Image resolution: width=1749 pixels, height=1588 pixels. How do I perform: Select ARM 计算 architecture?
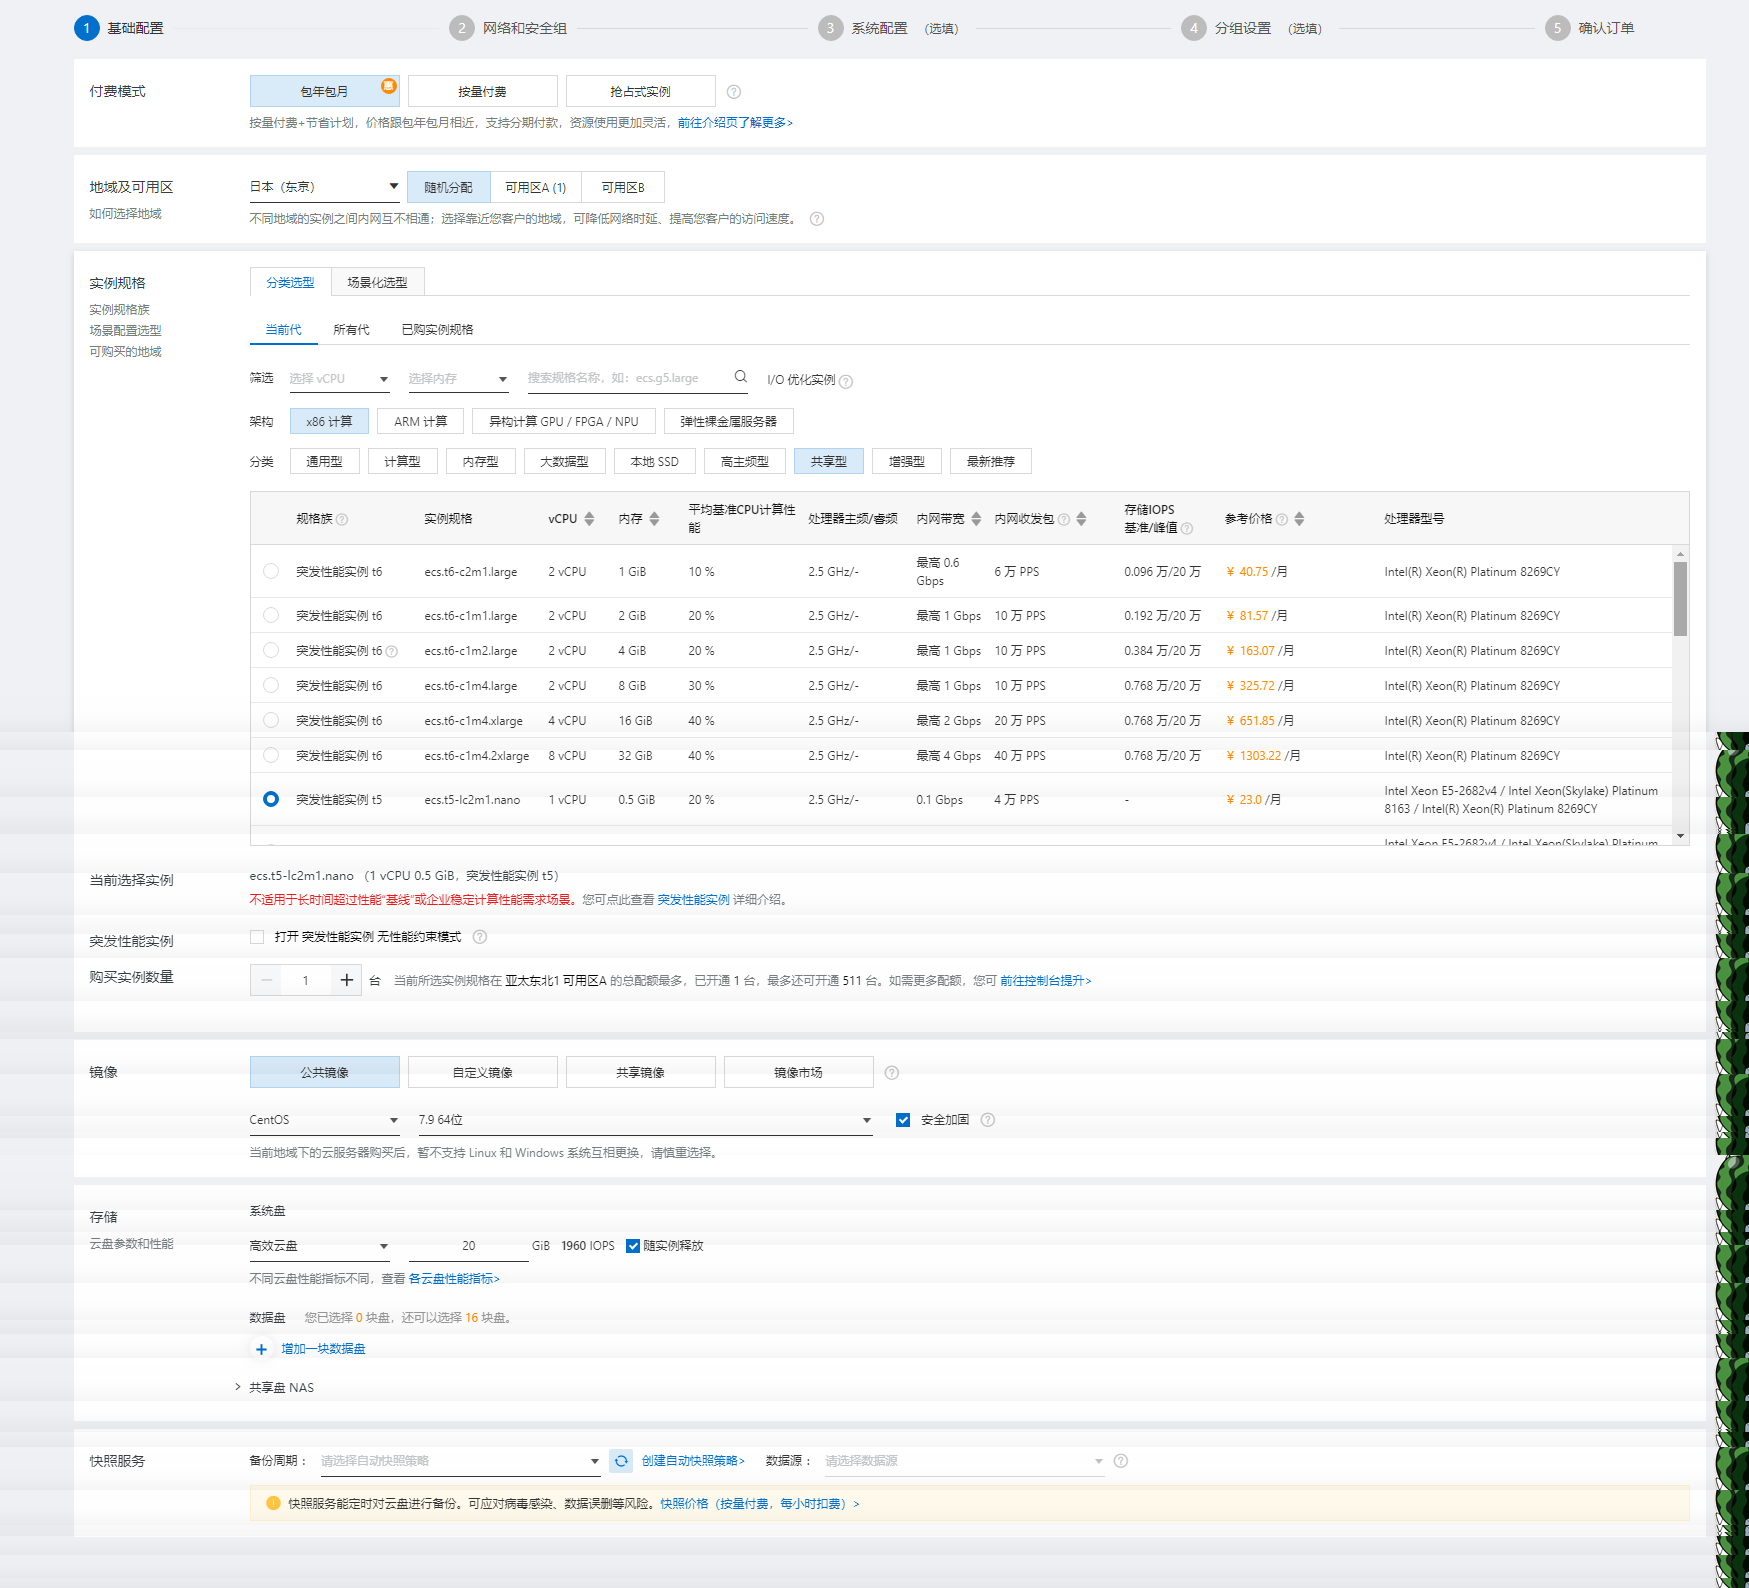pos(420,421)
